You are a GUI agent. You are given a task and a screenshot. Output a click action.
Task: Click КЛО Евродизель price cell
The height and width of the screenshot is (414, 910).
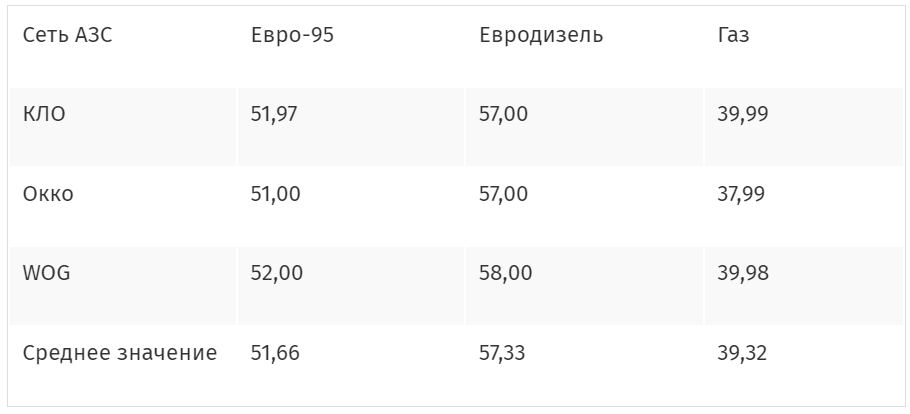pyautogui.click(x=504, y=114)
